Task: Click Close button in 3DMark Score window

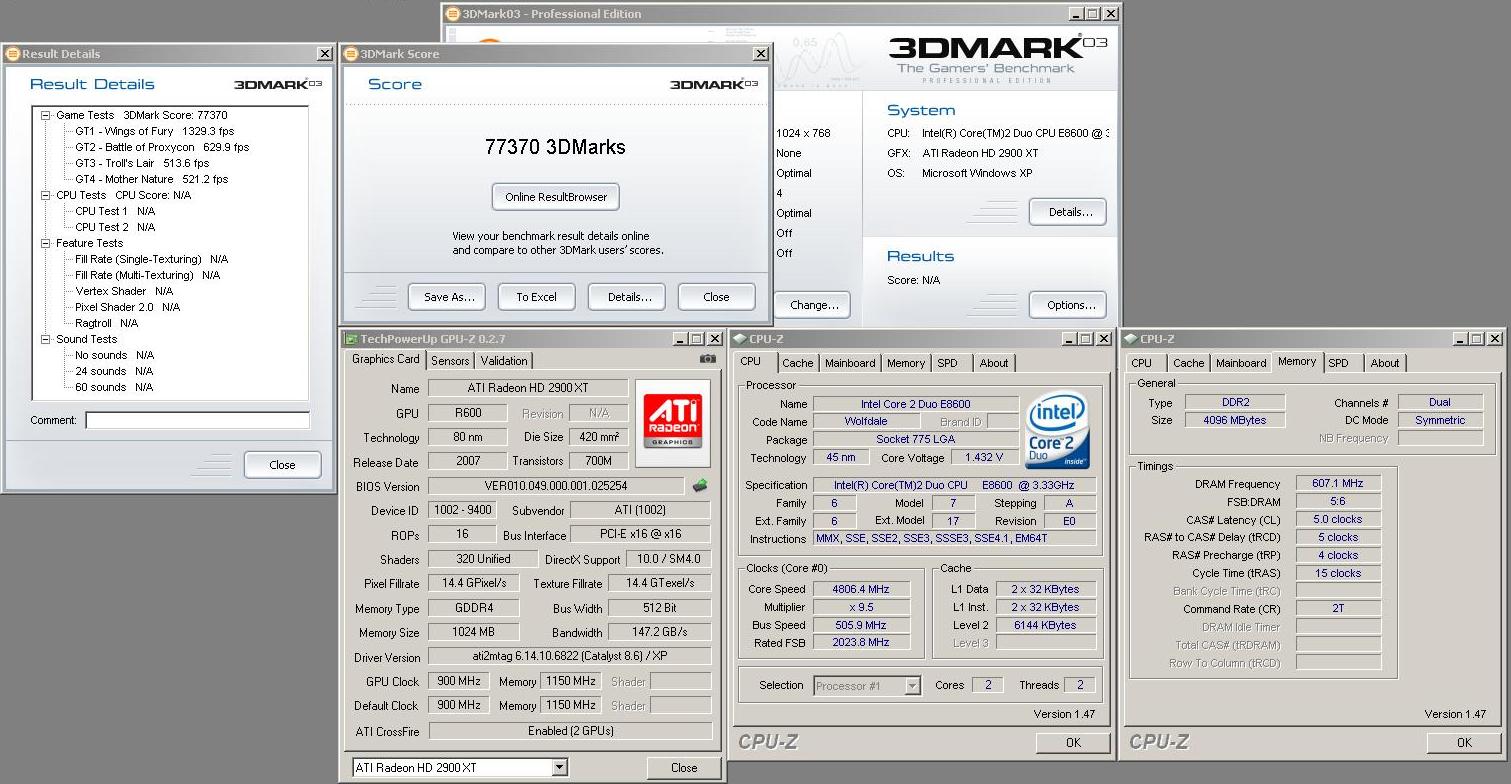Action: 717,297
